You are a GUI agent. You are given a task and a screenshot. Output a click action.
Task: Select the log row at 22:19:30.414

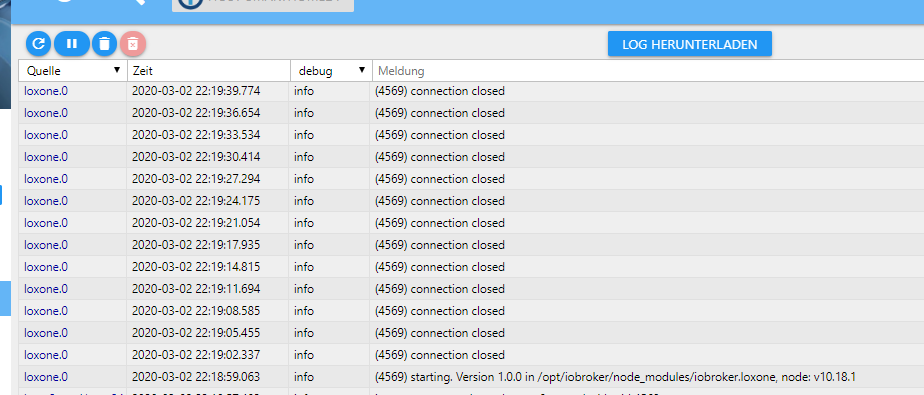pyautogui.click(x=471, y=157)
